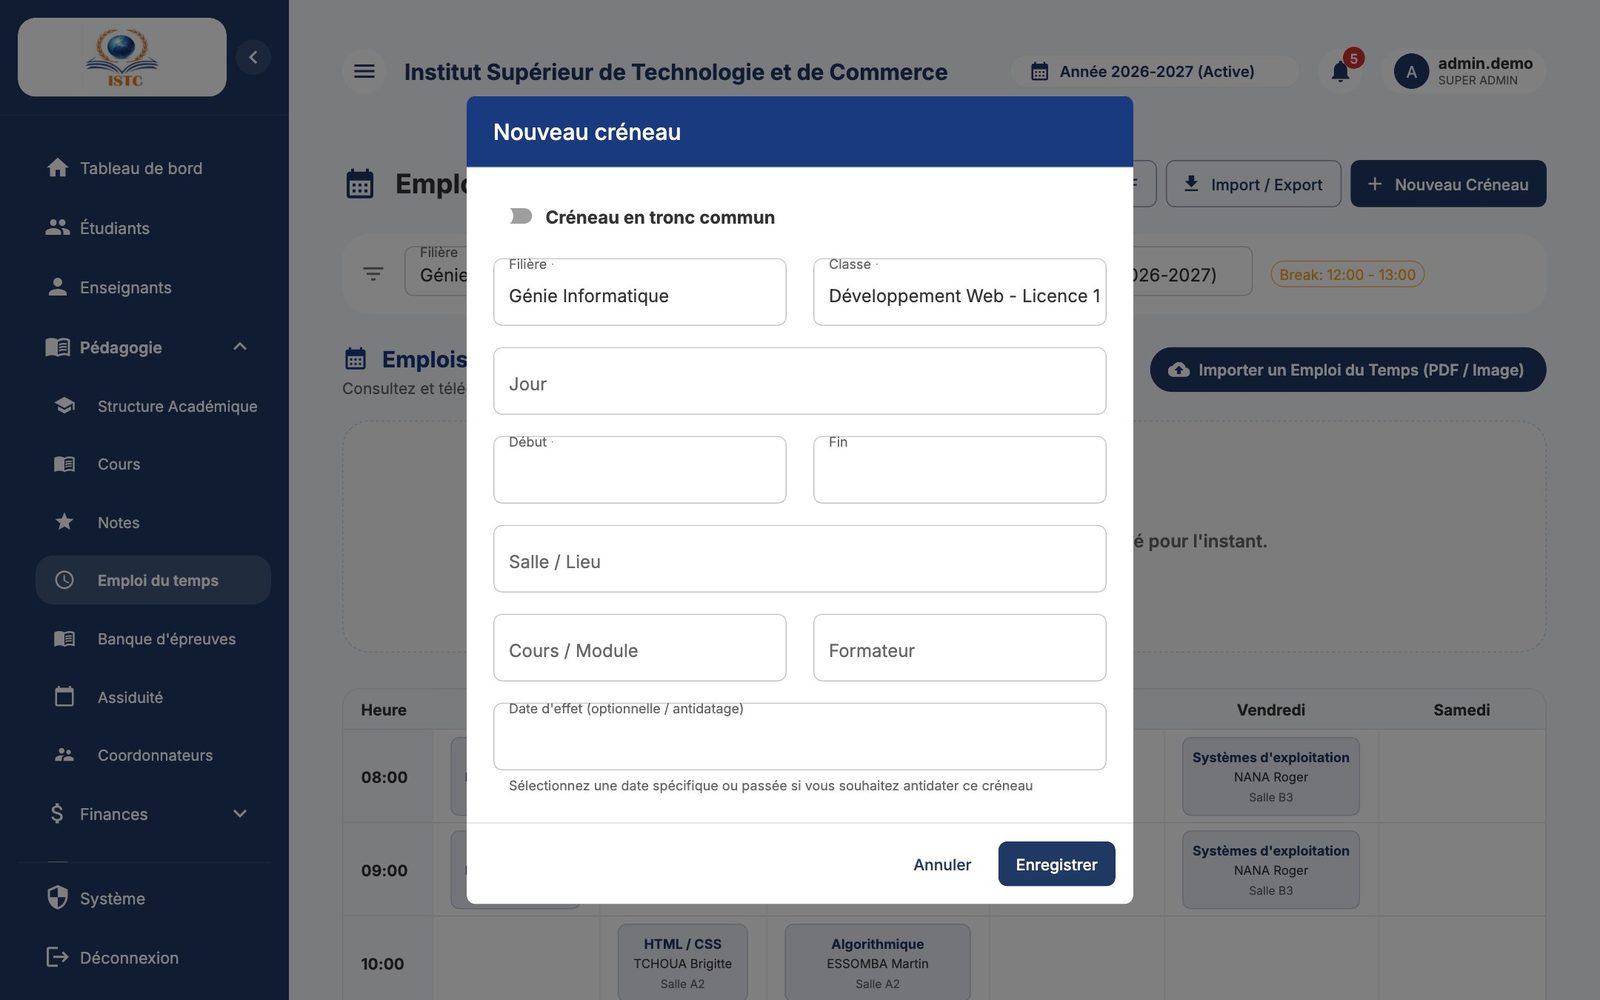
Task: Toggle the Créneau en tronc commun switch
Action: [x=520, y=216]
